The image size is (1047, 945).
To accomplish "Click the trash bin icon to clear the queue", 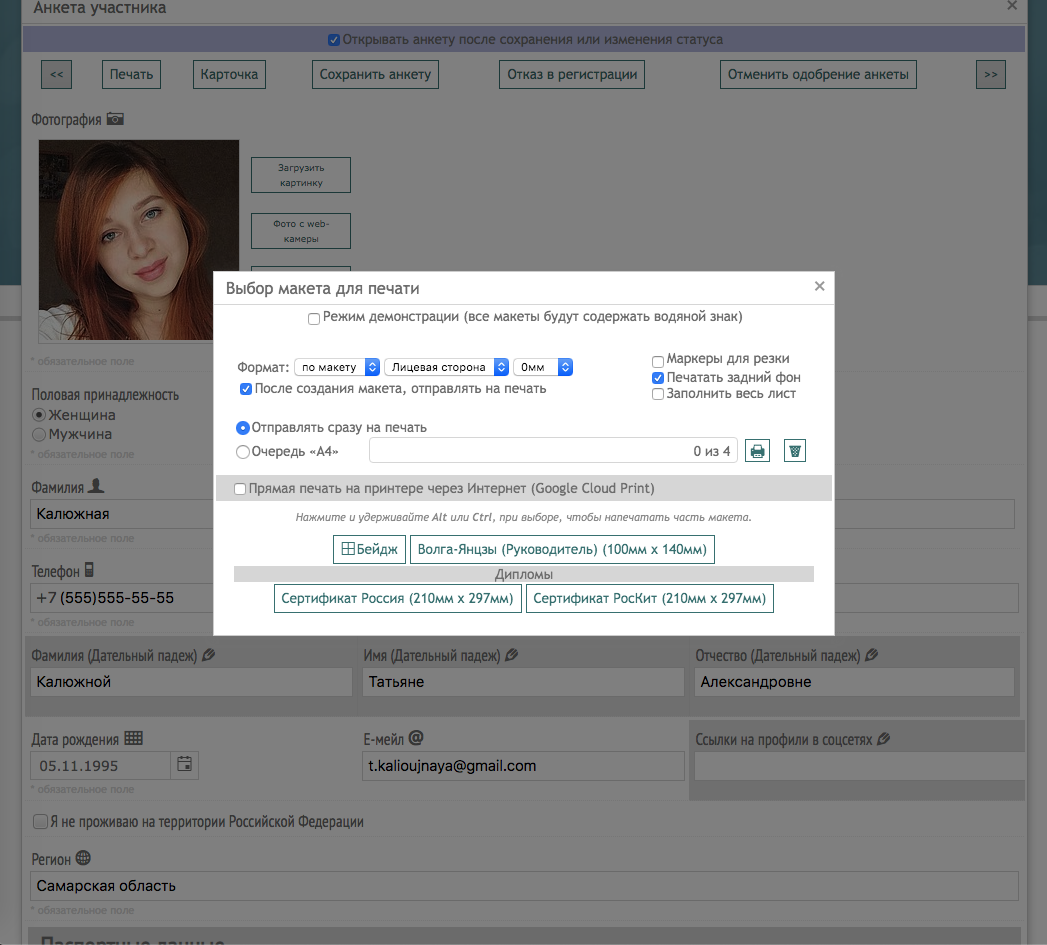I will (x=794, y=451).
